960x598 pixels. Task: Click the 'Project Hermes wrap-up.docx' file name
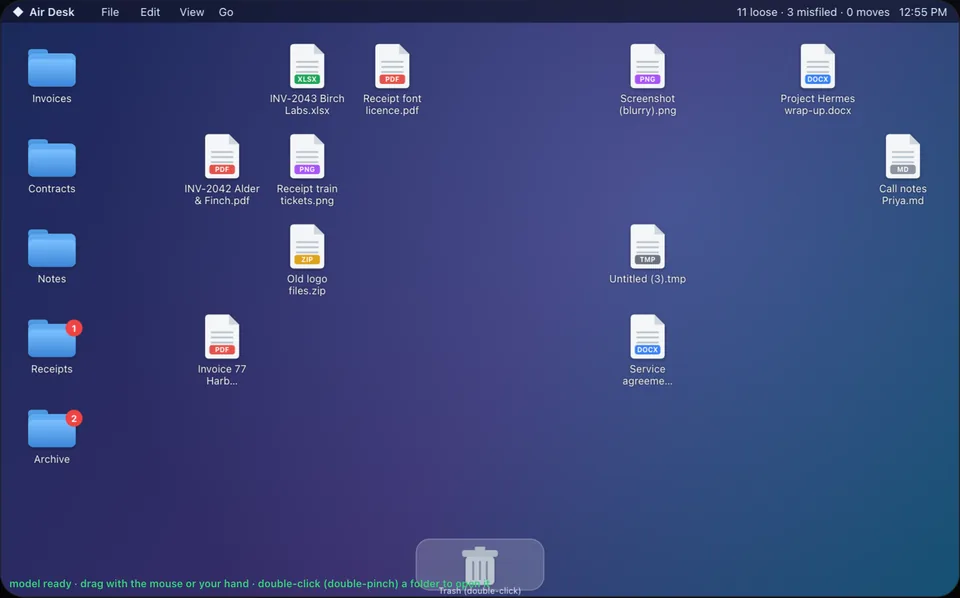point(817,105)
